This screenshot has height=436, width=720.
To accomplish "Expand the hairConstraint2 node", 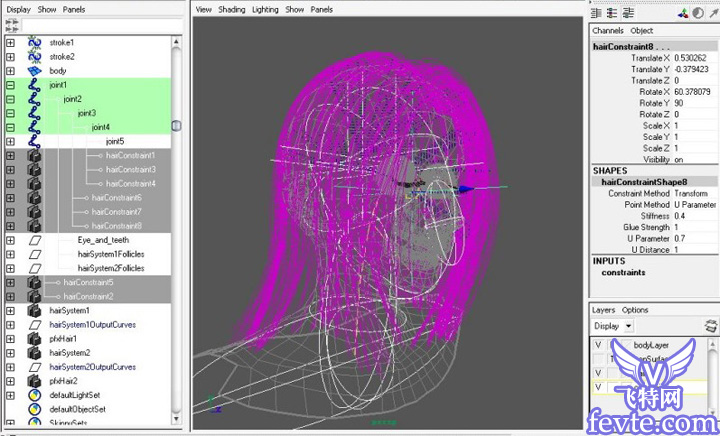I will (10, 297).
